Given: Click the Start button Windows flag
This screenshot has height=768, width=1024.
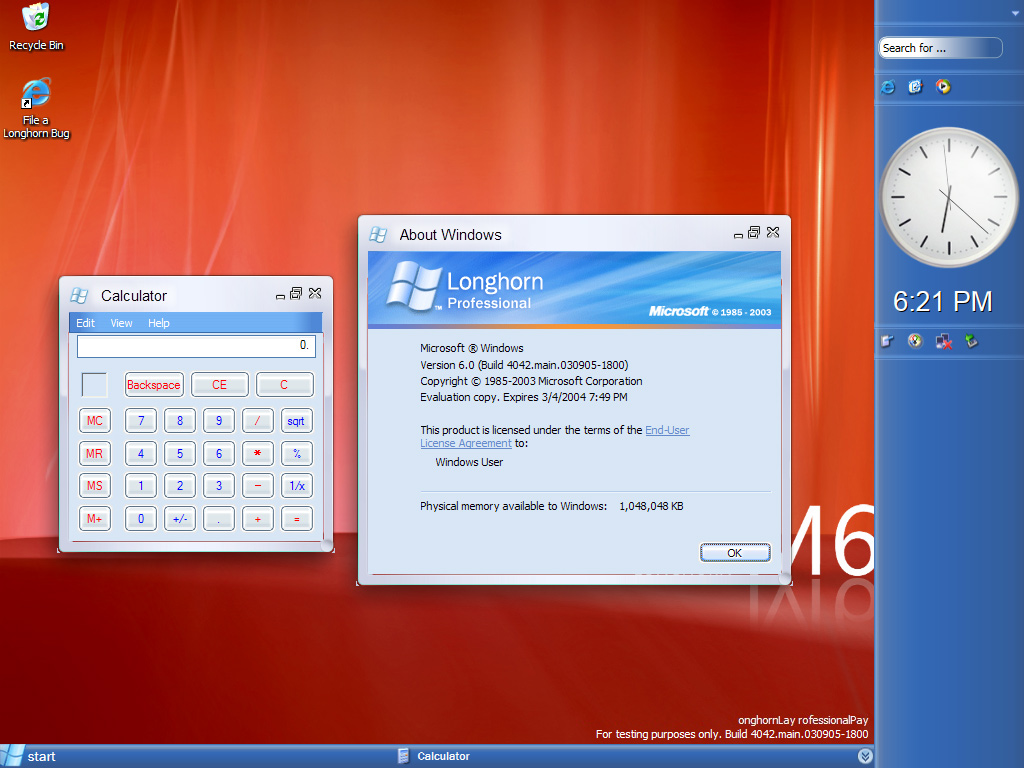Looking at the screenshot, I should (12, 756).
